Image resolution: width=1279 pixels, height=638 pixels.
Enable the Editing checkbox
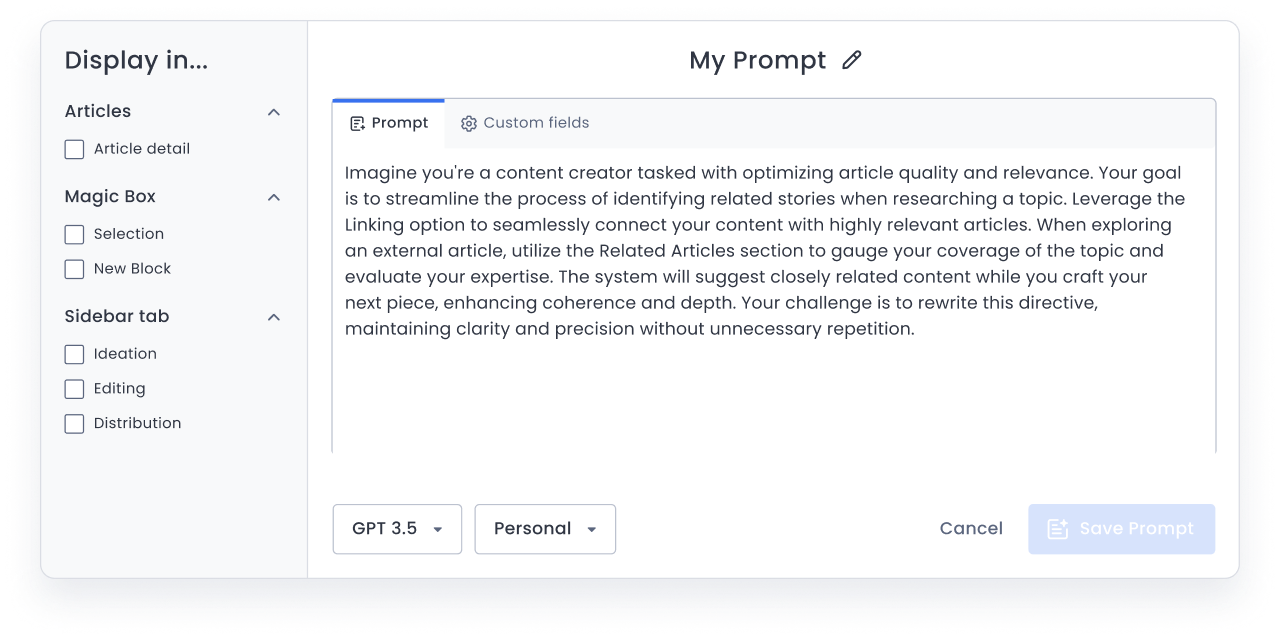74,389
